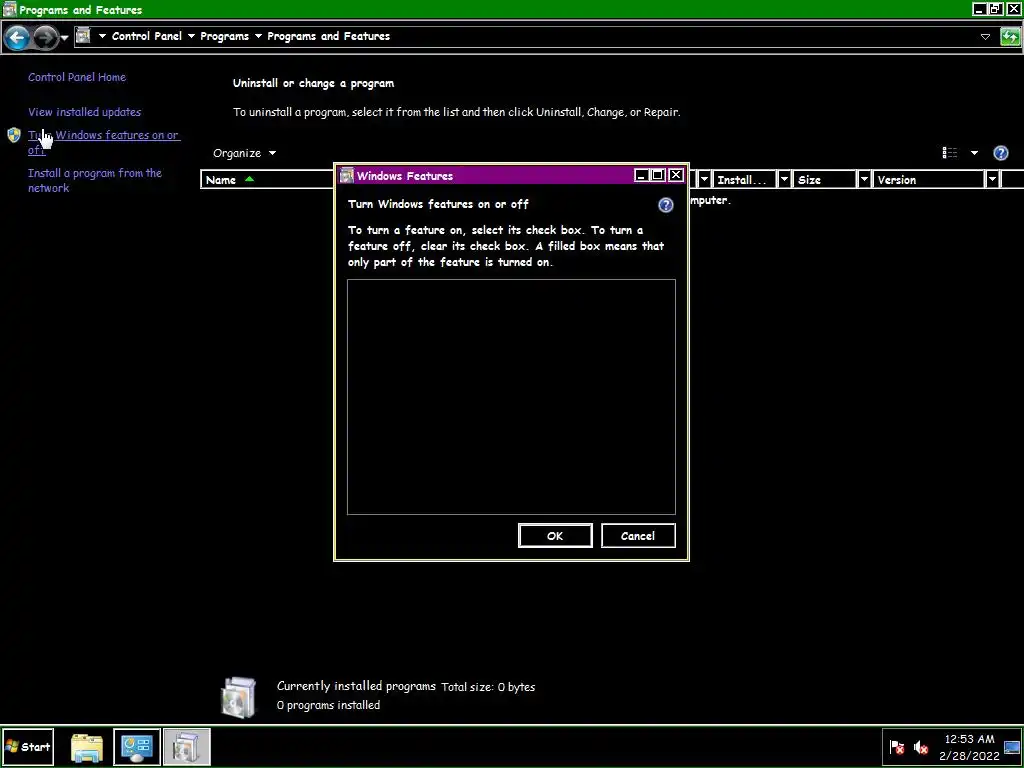Viewport: 1024px width, 768px height.
Task: Click the Back navigation arrow
Action: (18, 37)
